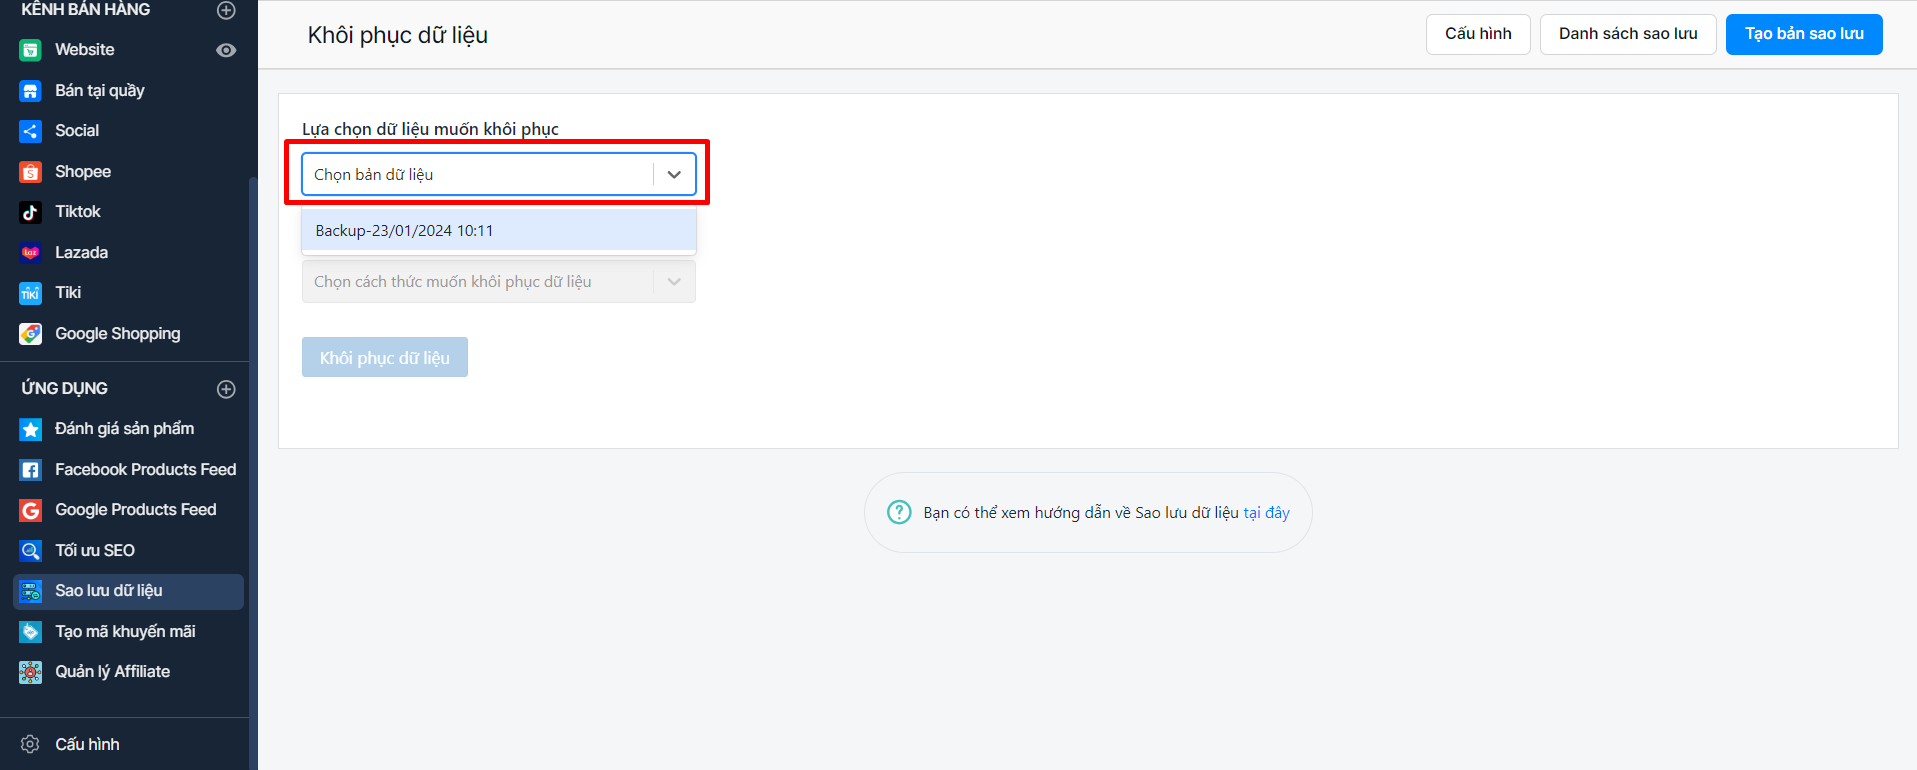Click the Chọn bản dữ liệu dropdown field
The image size is (1917, 770).
(498, 174)
